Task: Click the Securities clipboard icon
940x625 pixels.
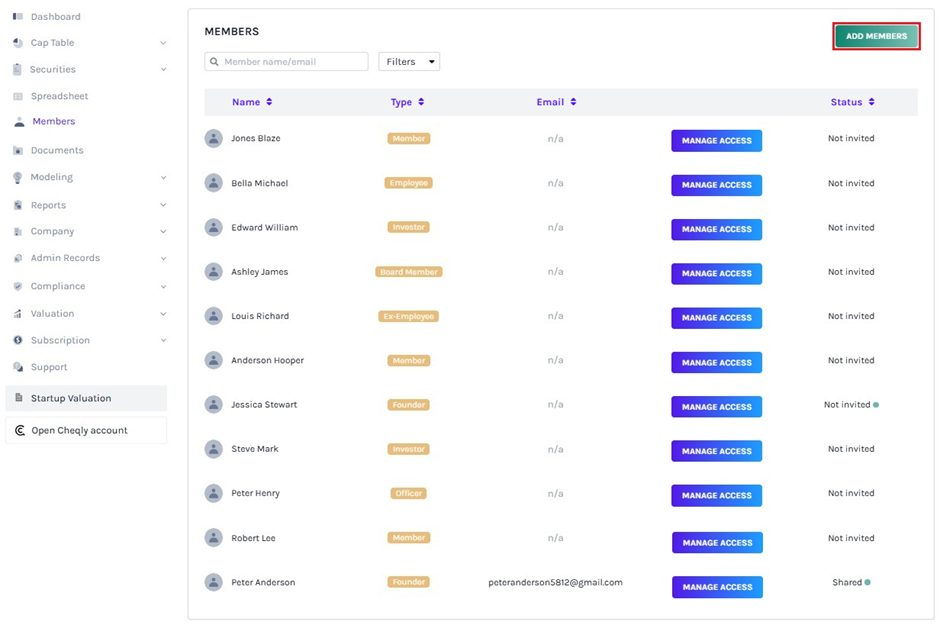Action: [x=18, y=70]
